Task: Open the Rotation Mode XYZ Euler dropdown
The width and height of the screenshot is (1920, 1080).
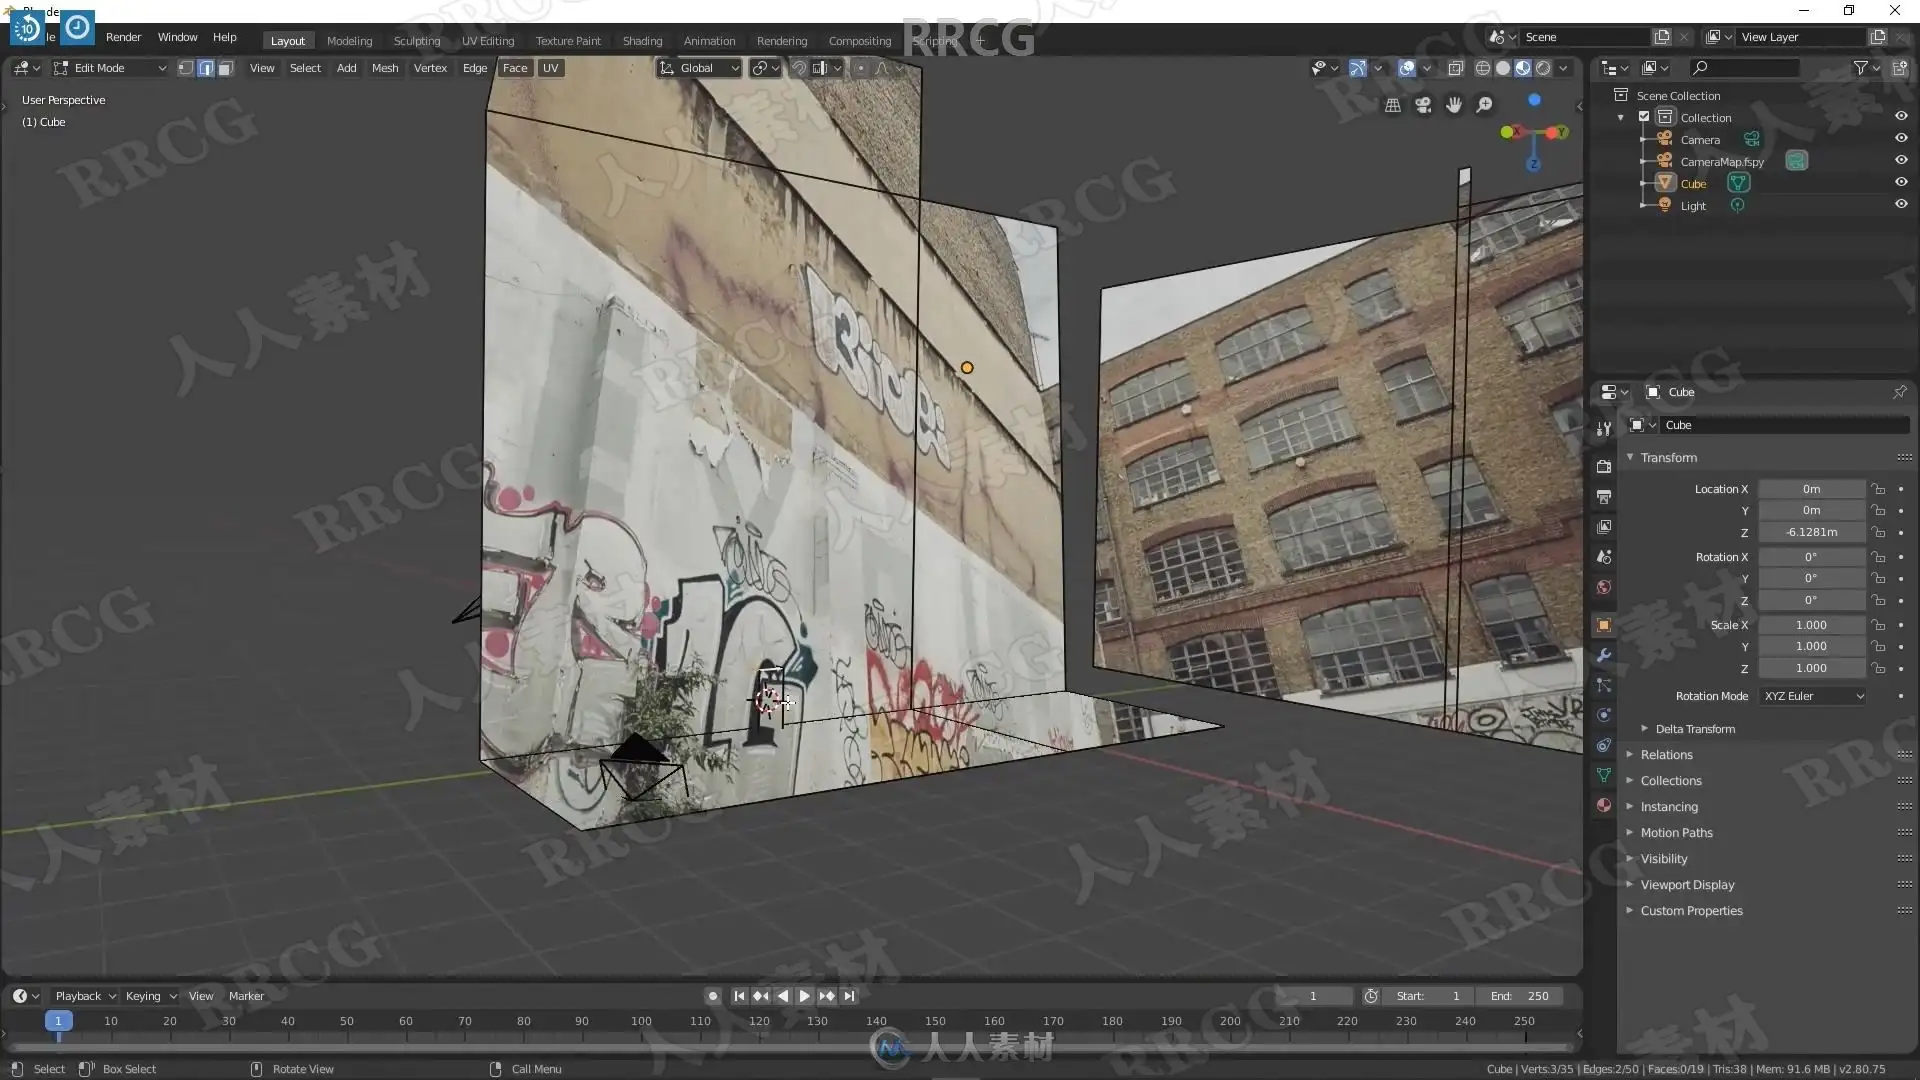Action: click(x=1812, y=696)
